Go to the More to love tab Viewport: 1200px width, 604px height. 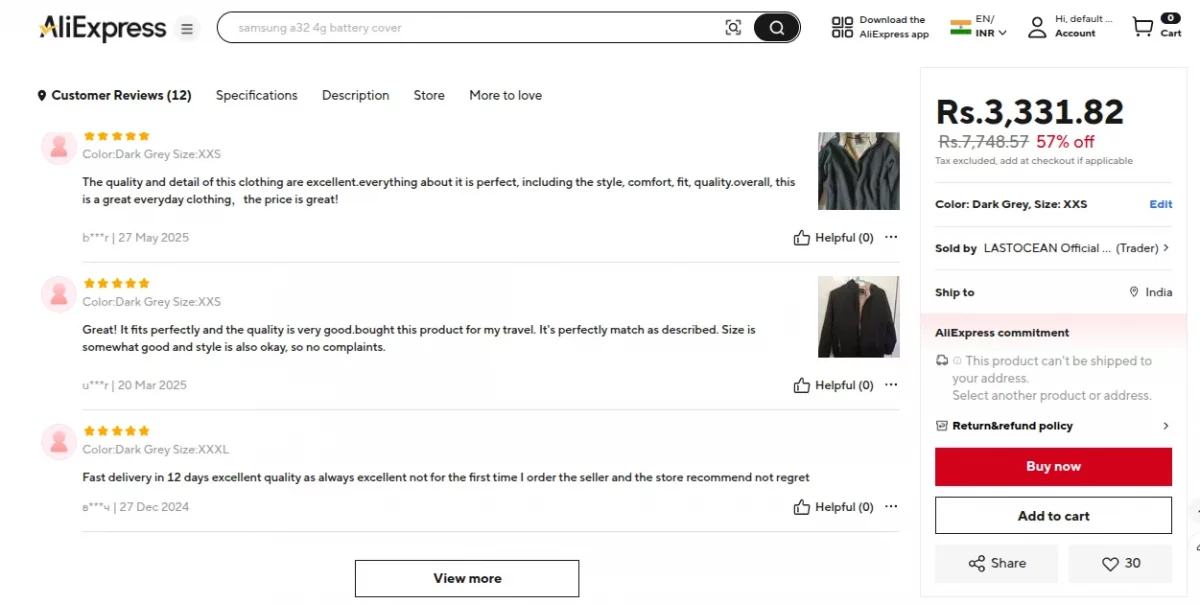[x=505, y=95]
